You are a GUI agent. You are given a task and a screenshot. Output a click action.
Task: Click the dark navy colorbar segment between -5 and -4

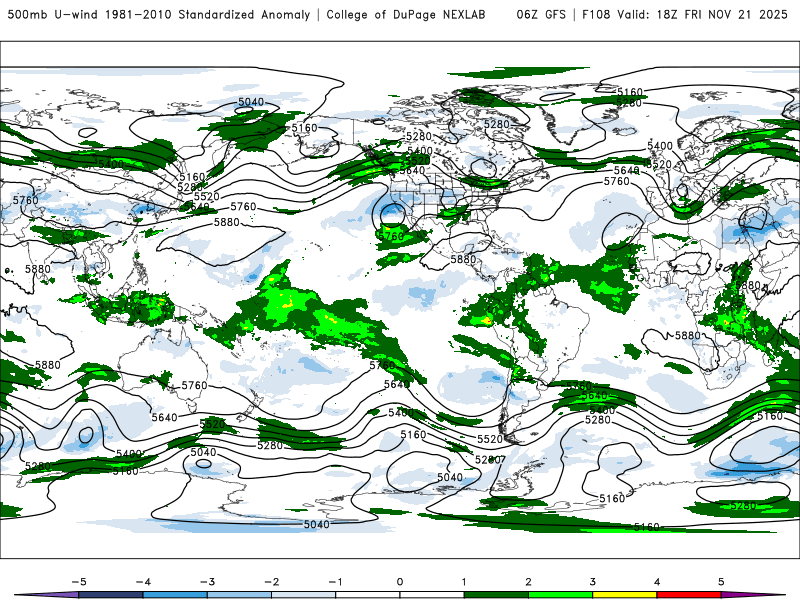point(111,595)
